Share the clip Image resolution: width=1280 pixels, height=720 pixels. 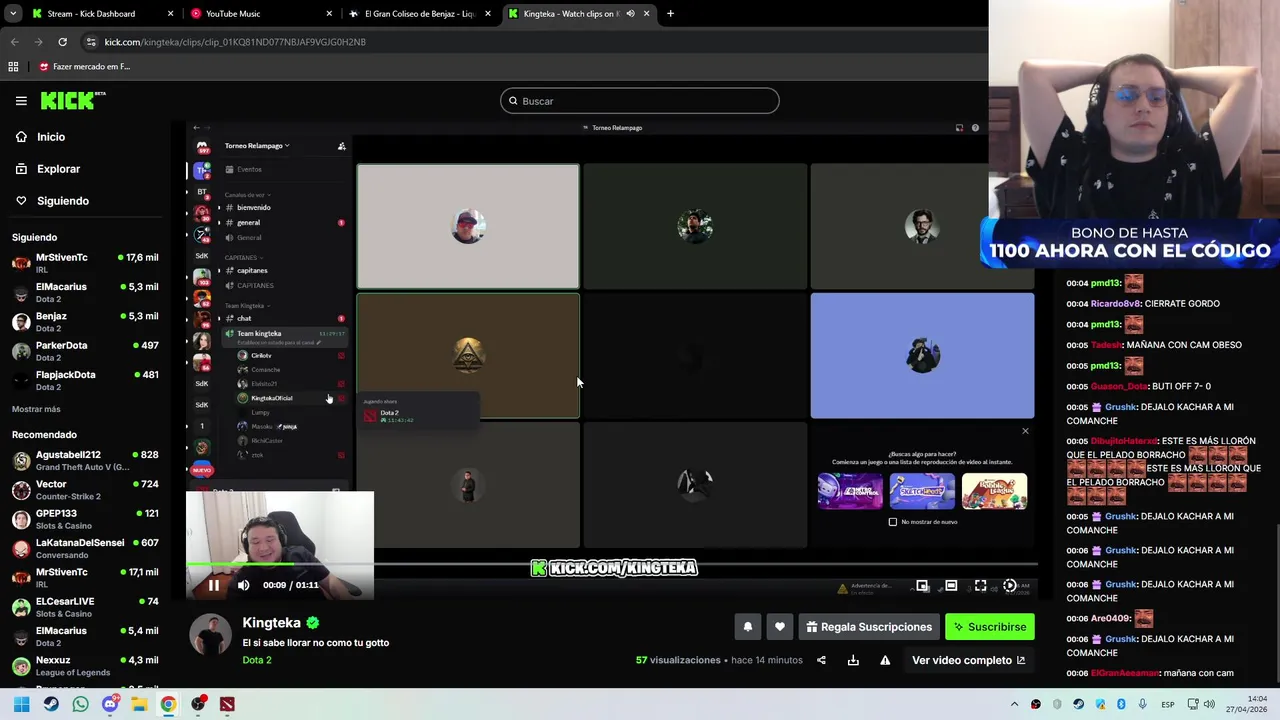(x=821, y=660)
